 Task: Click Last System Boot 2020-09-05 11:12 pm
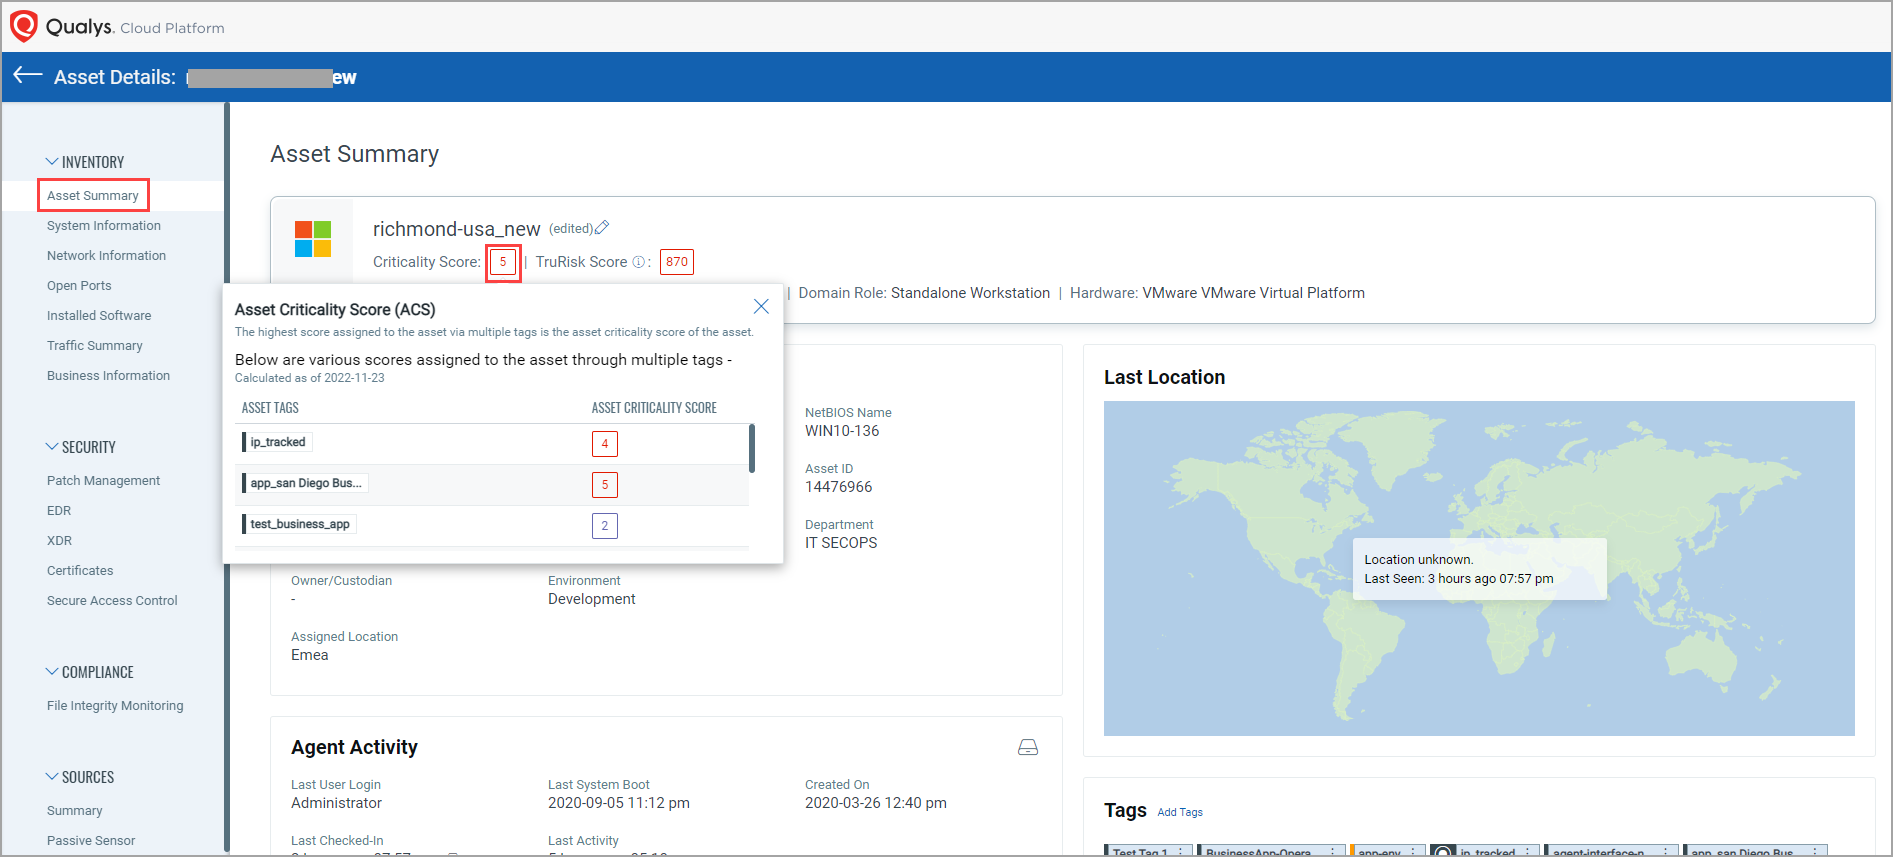point(619,803)
